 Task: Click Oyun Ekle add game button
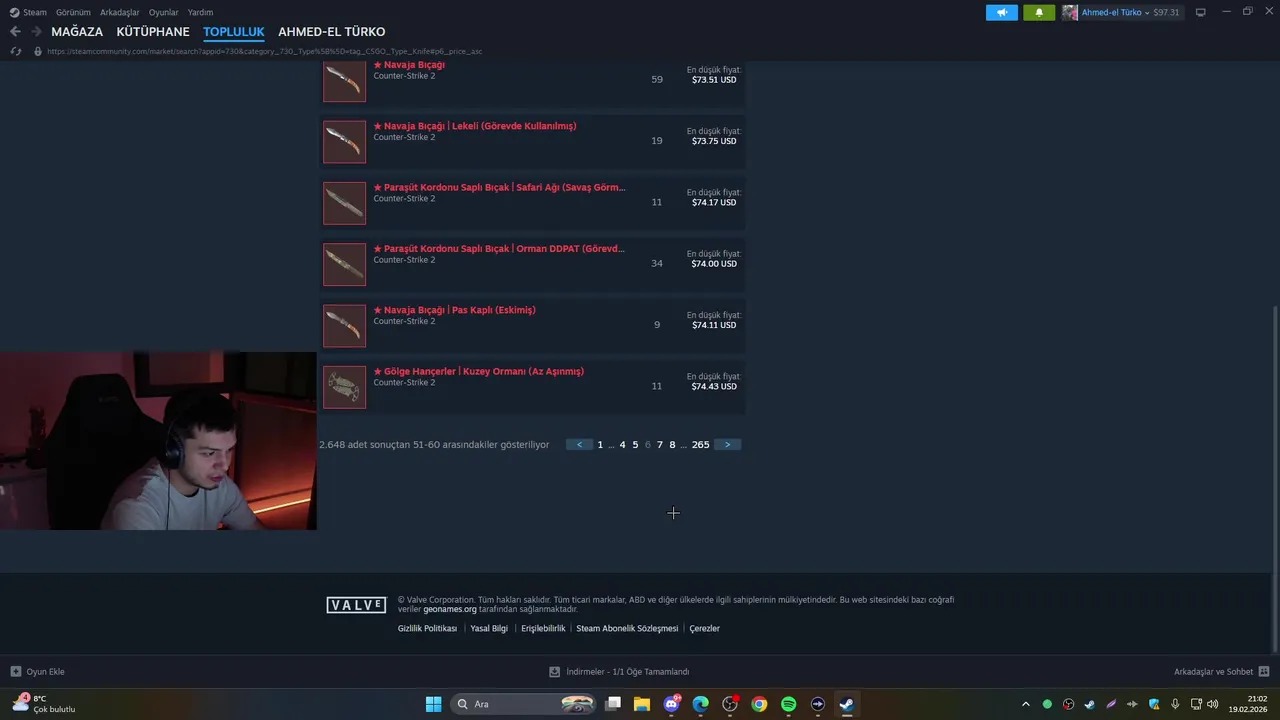[38, 672]
